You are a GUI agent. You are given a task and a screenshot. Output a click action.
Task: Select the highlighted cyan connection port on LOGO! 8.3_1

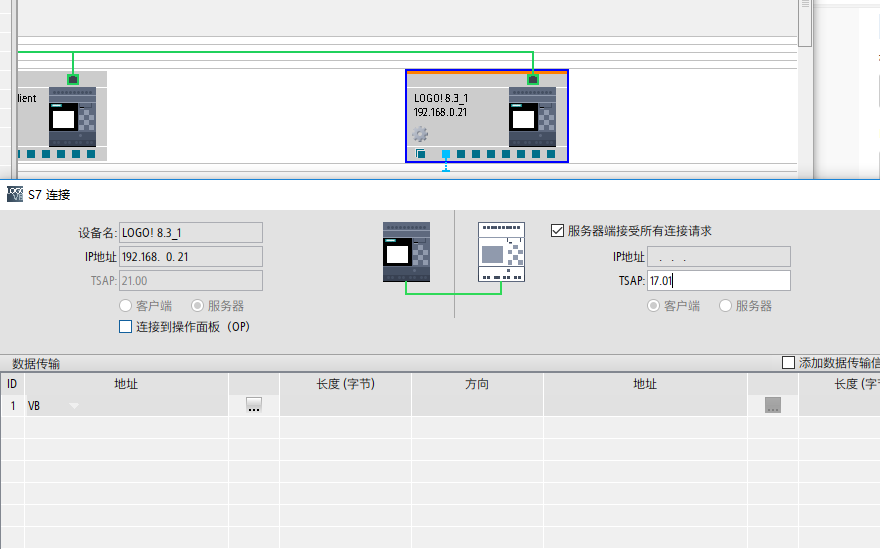point(446,154)
